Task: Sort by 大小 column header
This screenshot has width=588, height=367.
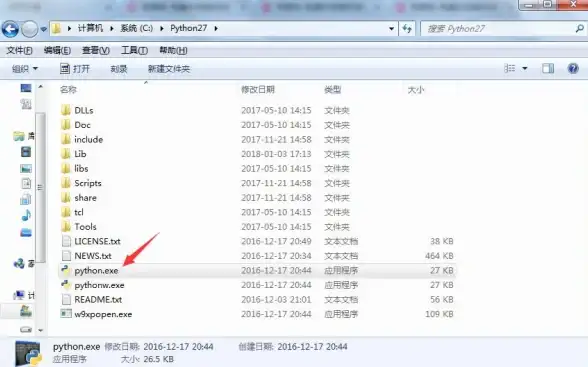Action: [x=416, y=90]
